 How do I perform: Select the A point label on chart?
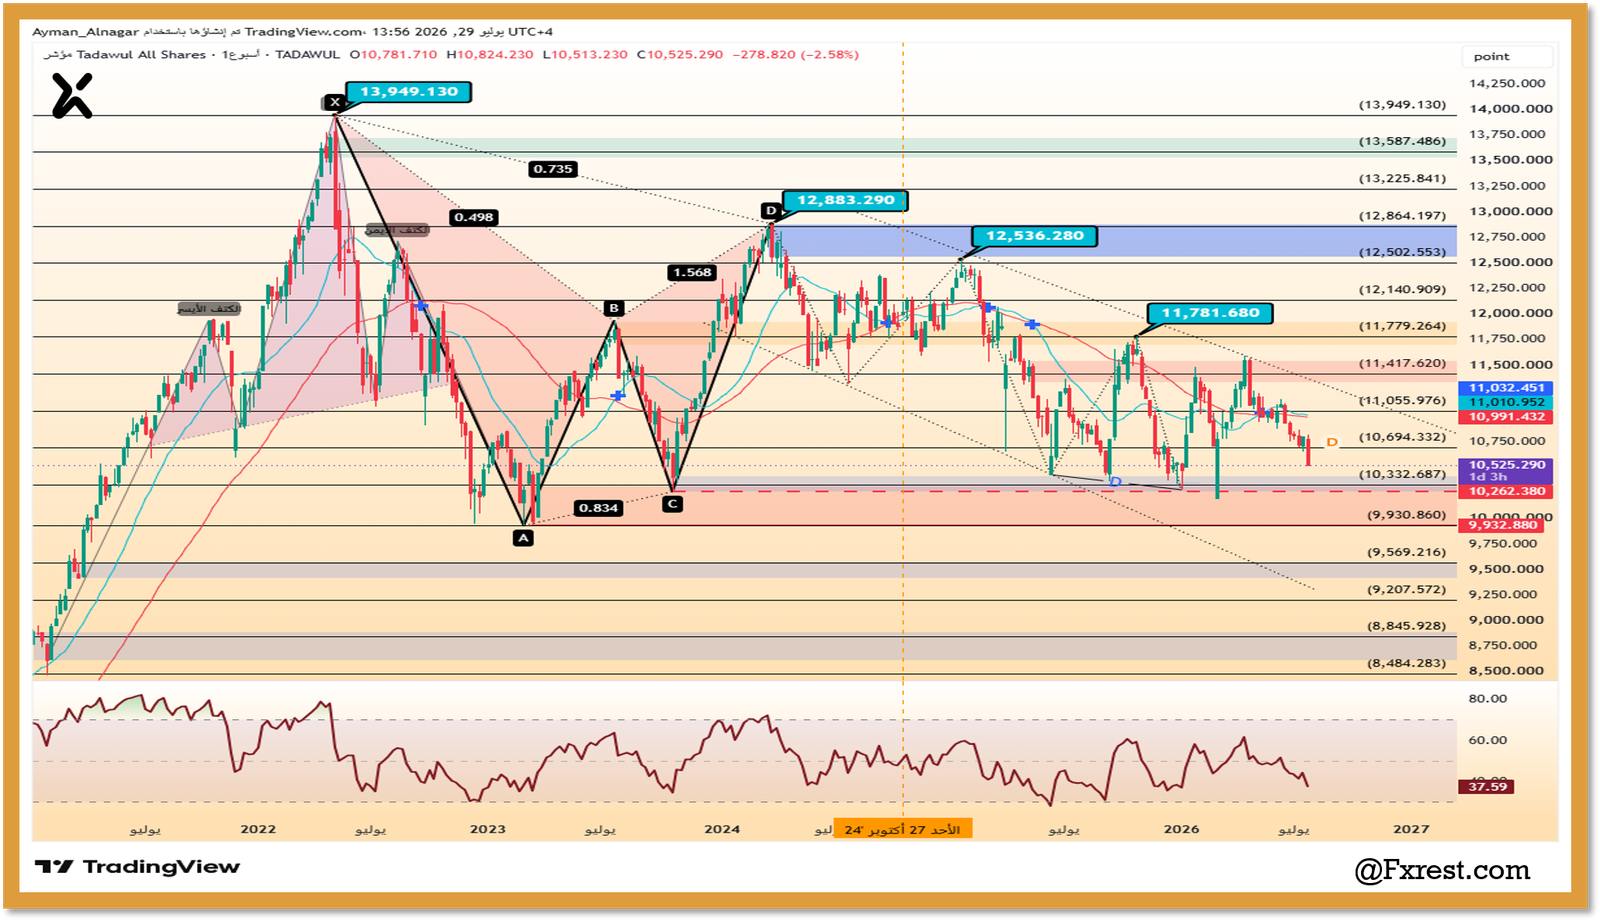pyautogui.click(x=523, y=538)
